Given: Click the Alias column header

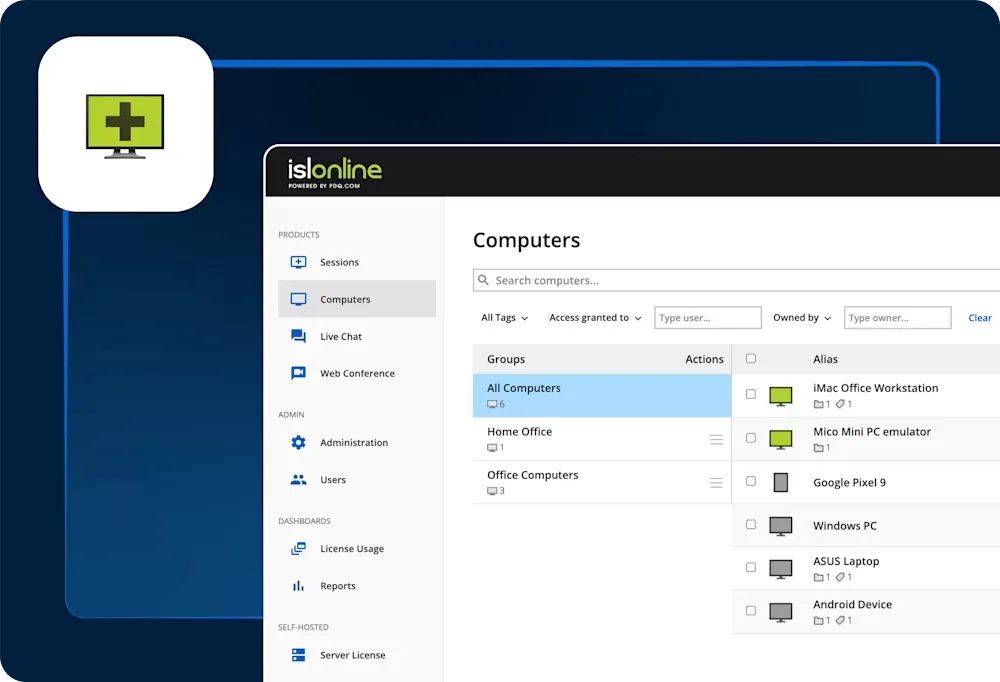Looking at the screenshot, I should coord(825,359).
